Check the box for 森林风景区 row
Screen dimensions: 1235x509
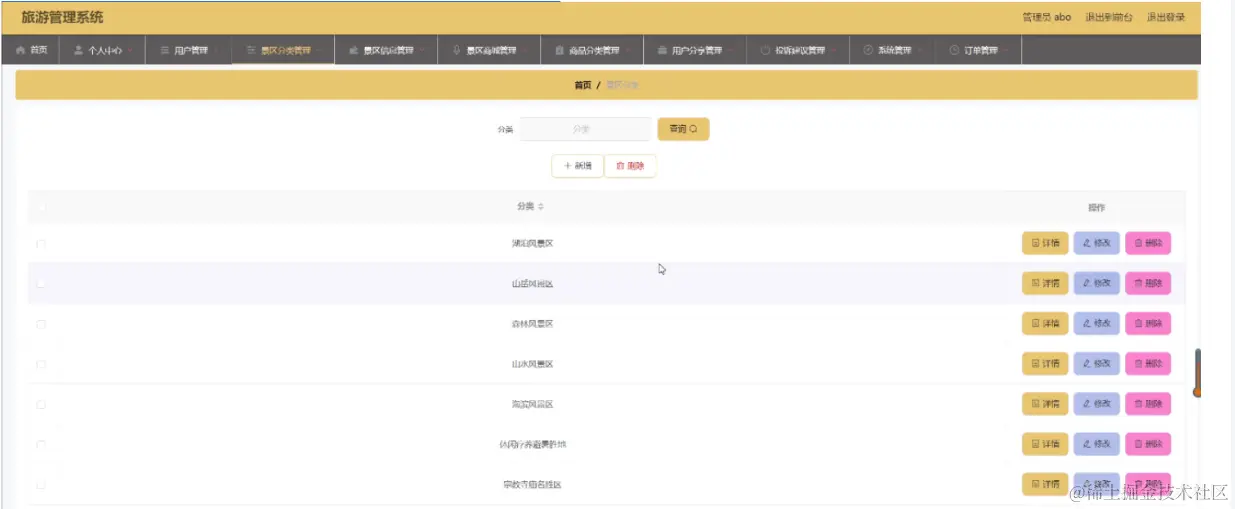pos(41,324)
